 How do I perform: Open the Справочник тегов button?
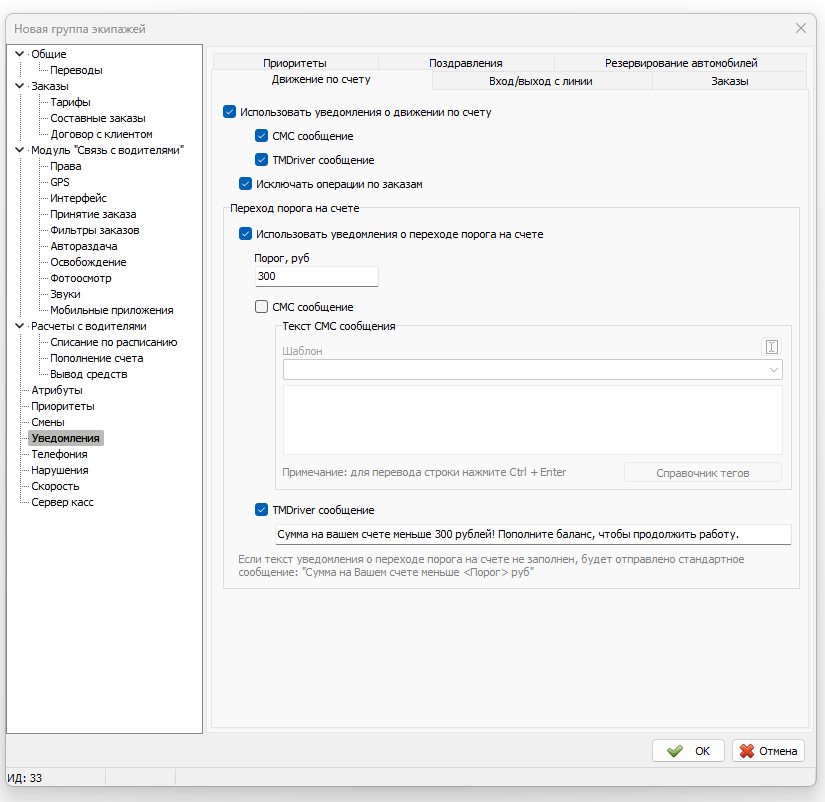(x=702, y=473)
